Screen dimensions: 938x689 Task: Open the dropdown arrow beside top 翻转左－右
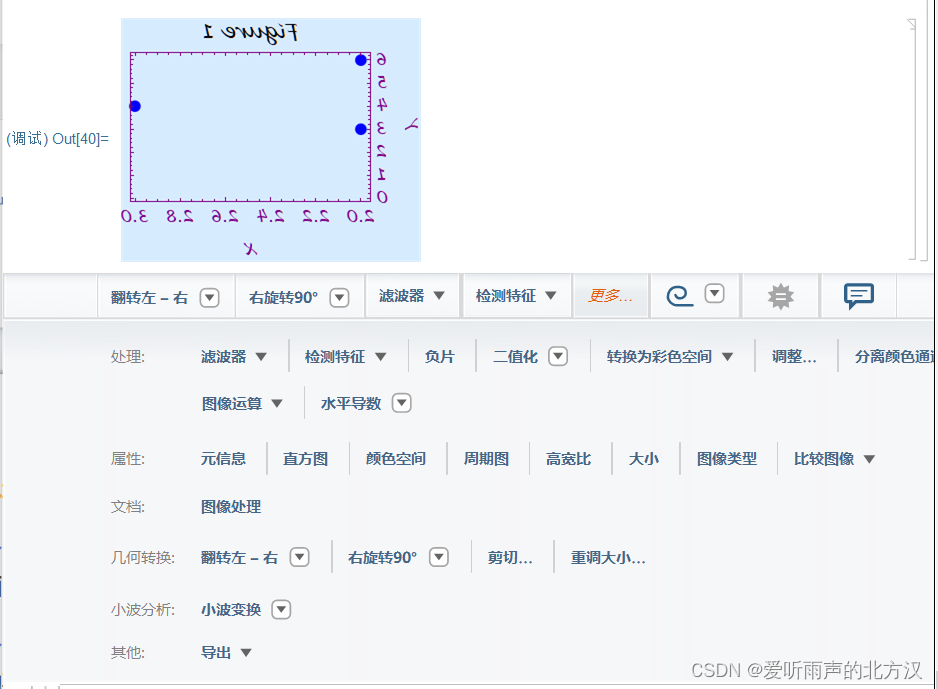pyautogui.click(x=209, y=297)
